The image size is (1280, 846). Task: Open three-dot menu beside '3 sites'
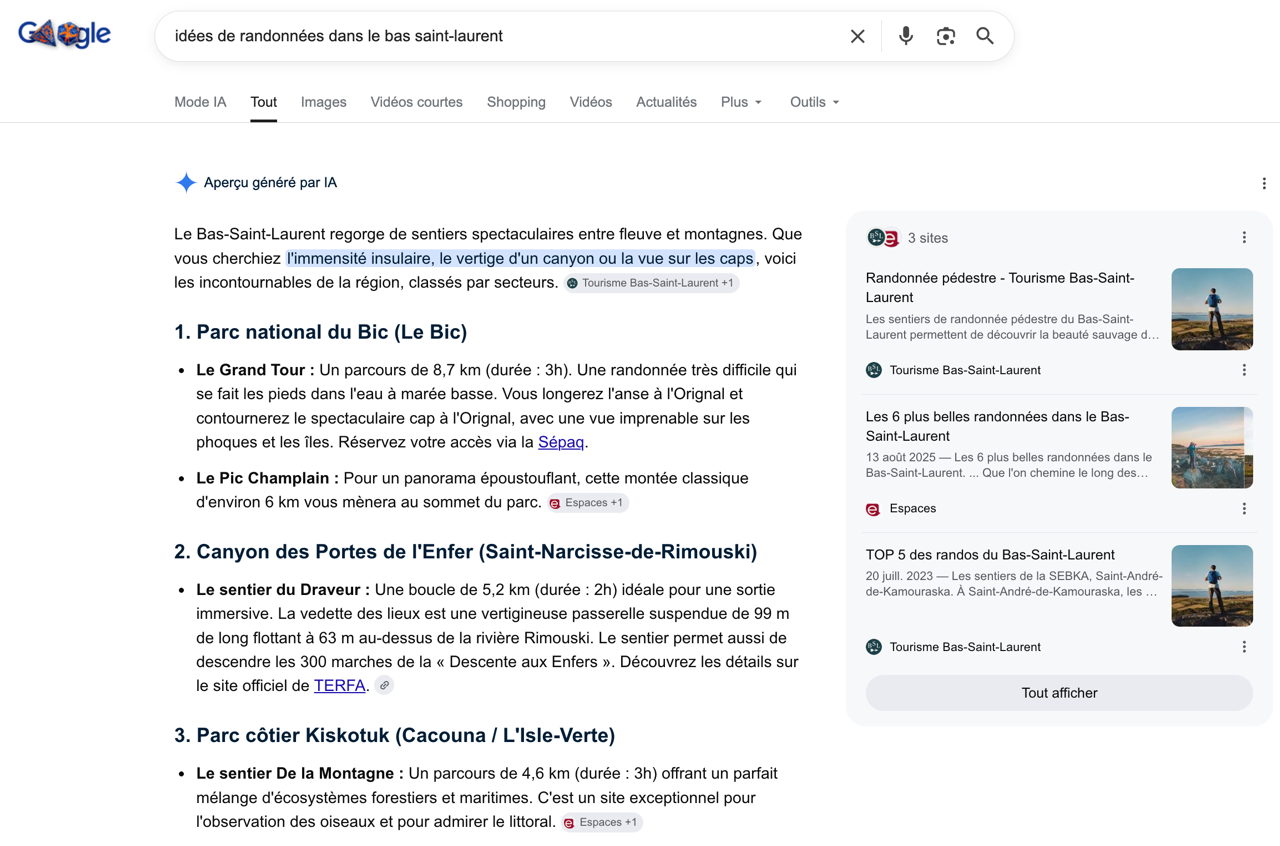[1244, 238]
